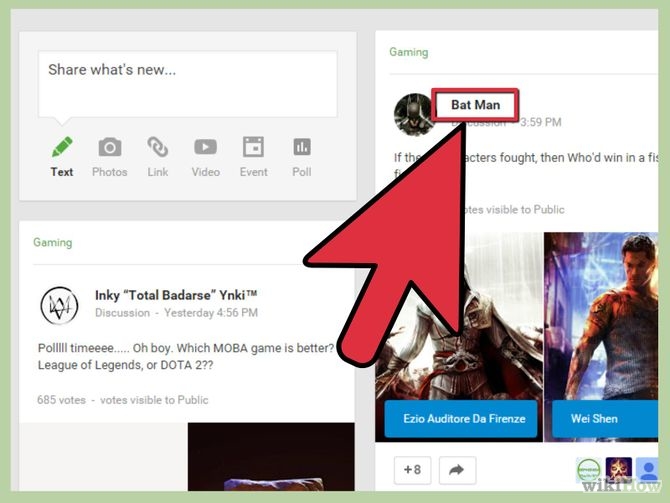The height and width of the screenshot is (503, 670).
Task: Click the MOBA poll question text
Action: [x=186, y=356]
